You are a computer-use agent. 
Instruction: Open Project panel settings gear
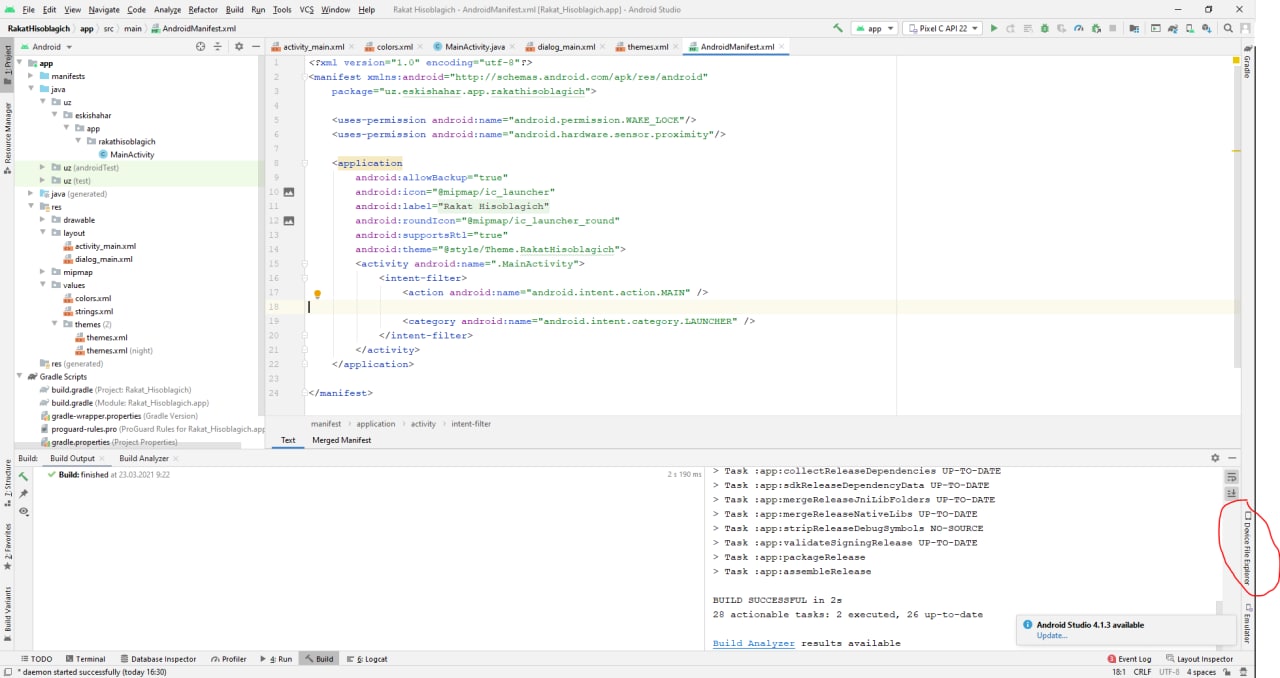(238, 47)
